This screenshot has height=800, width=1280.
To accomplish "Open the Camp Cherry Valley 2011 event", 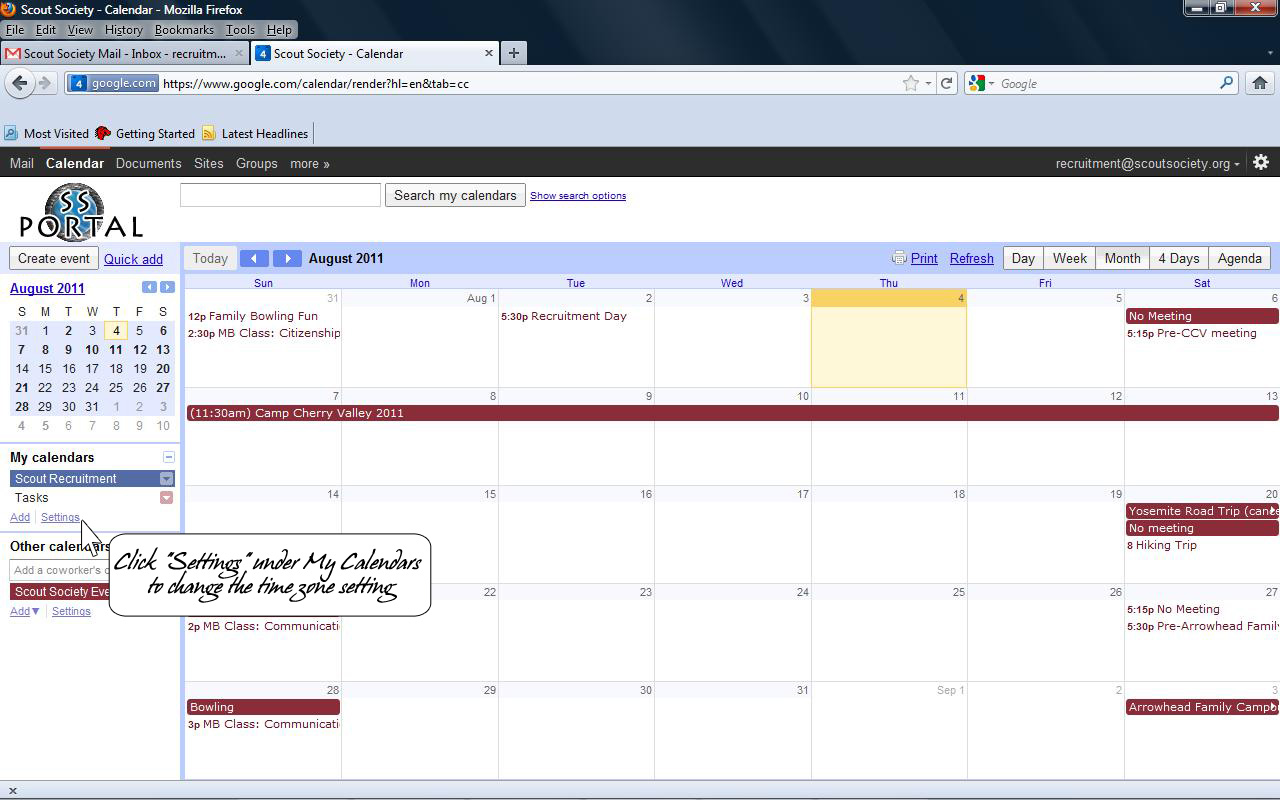I will [732, 413].
